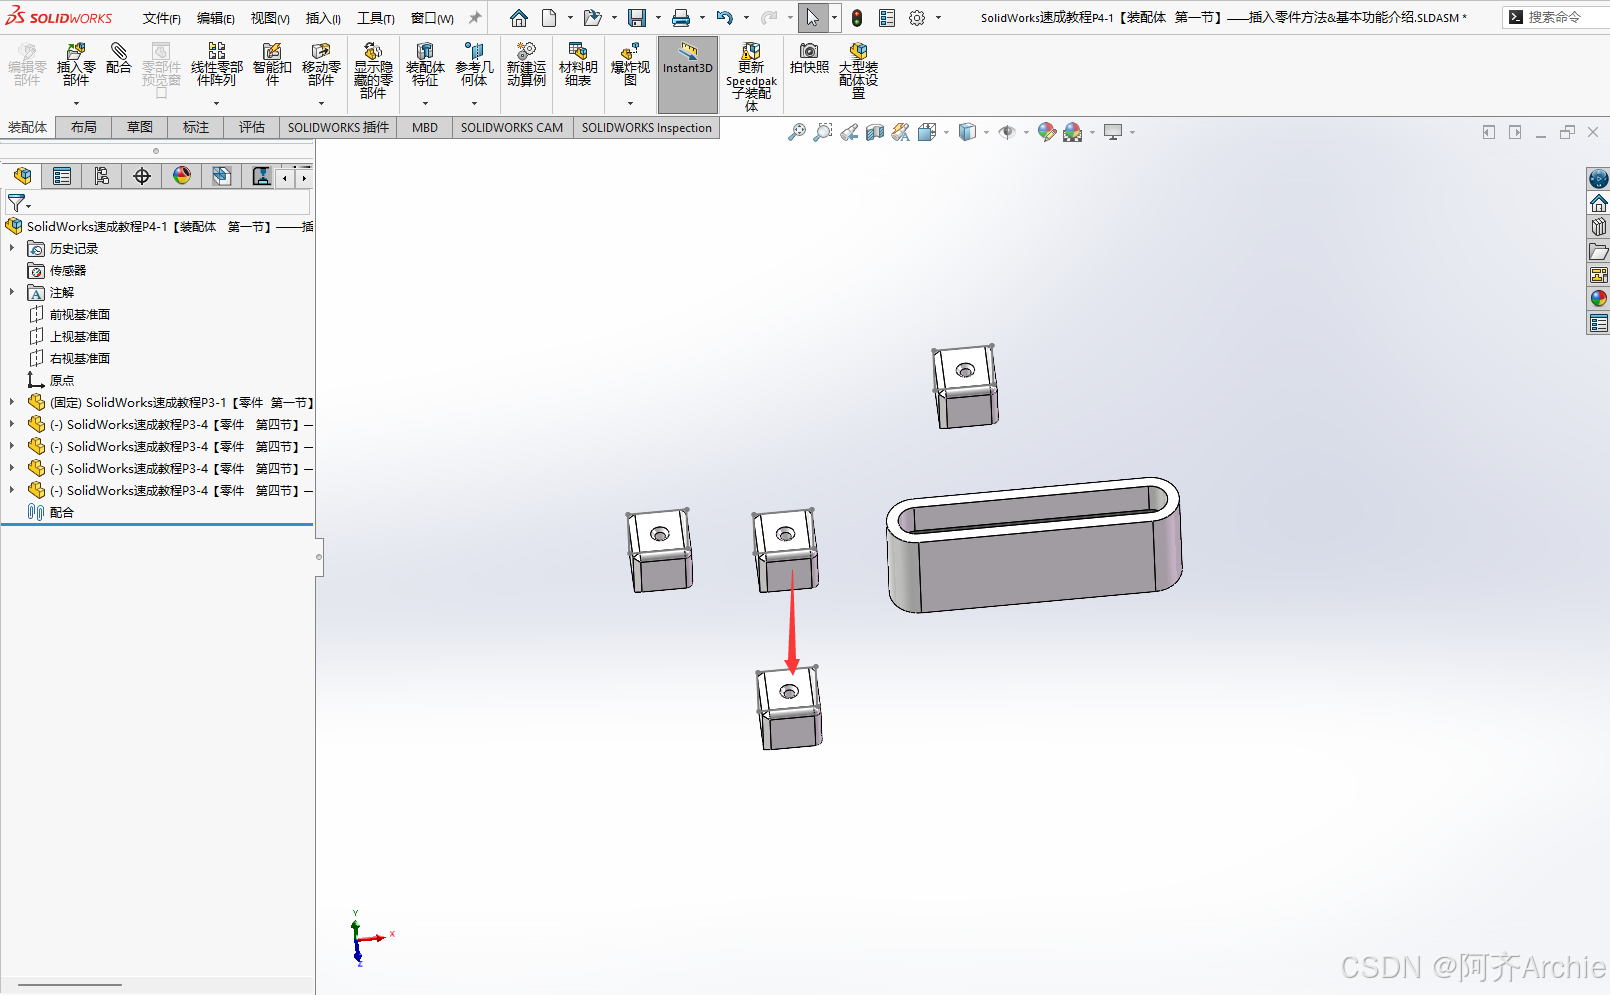Click Zoom to Fit in the view toolbar
The height and width of the screenshot is (995, 1610).
point(797,132)
